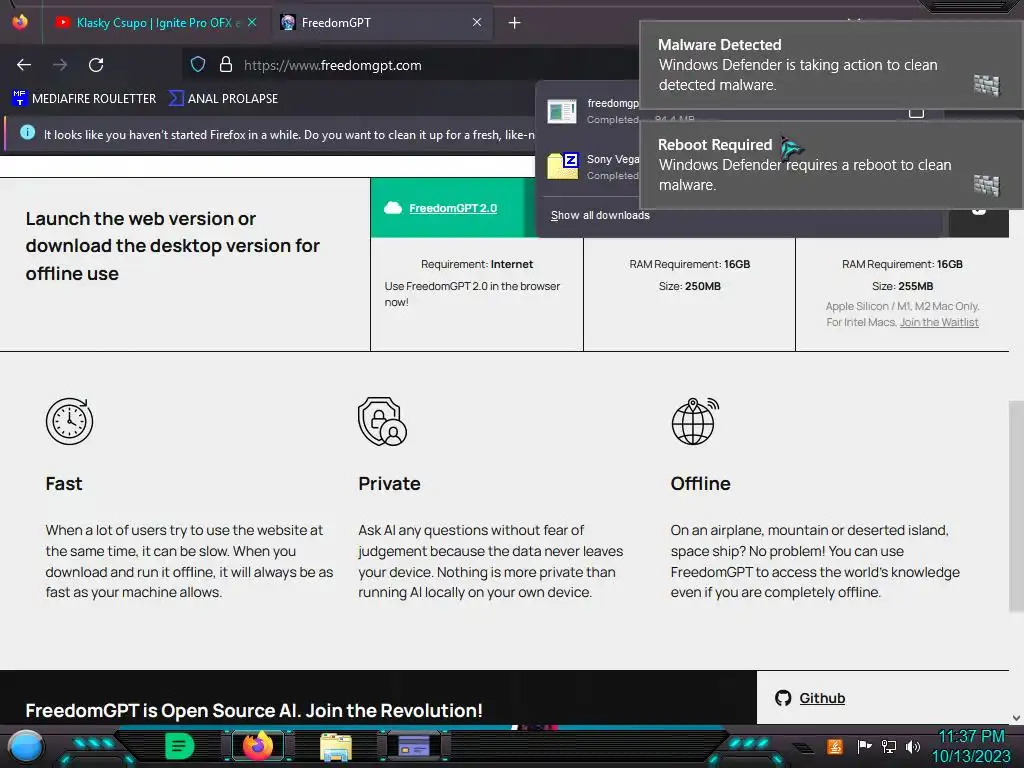This screenshot has width=1024, height=768.
Task: Click Windows Defender icon in Malware Detected toast
Action: click(x=986, y=85)
